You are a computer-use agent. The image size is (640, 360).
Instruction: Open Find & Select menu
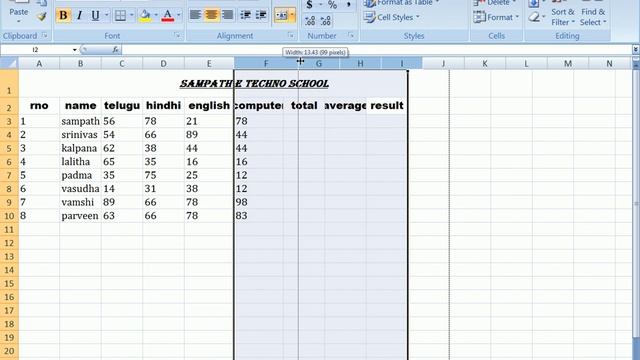(x=593, y=17)
